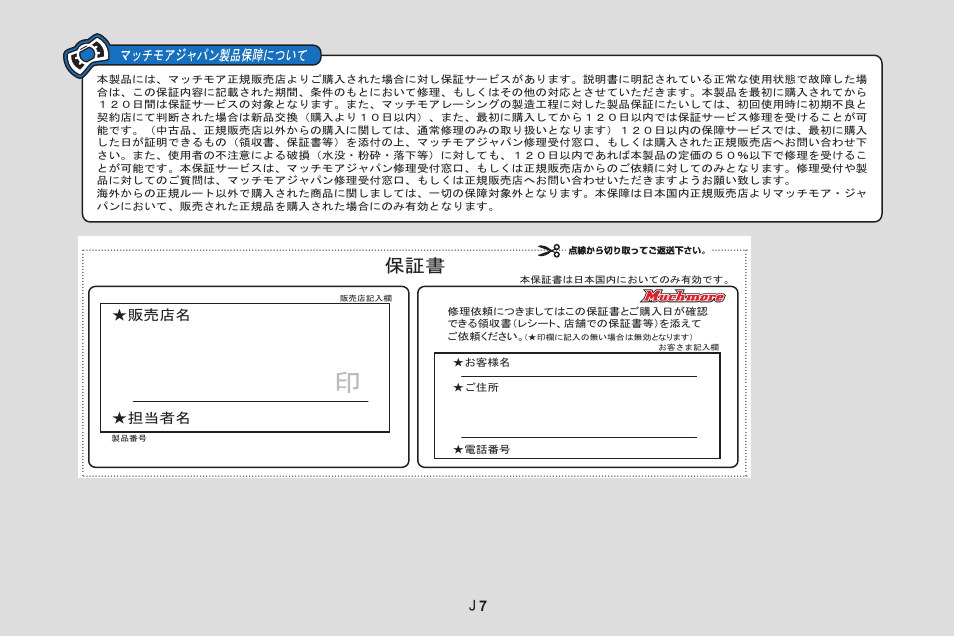Click the ★ご住所 field label
Screen dimensions: 954x636
476,388
